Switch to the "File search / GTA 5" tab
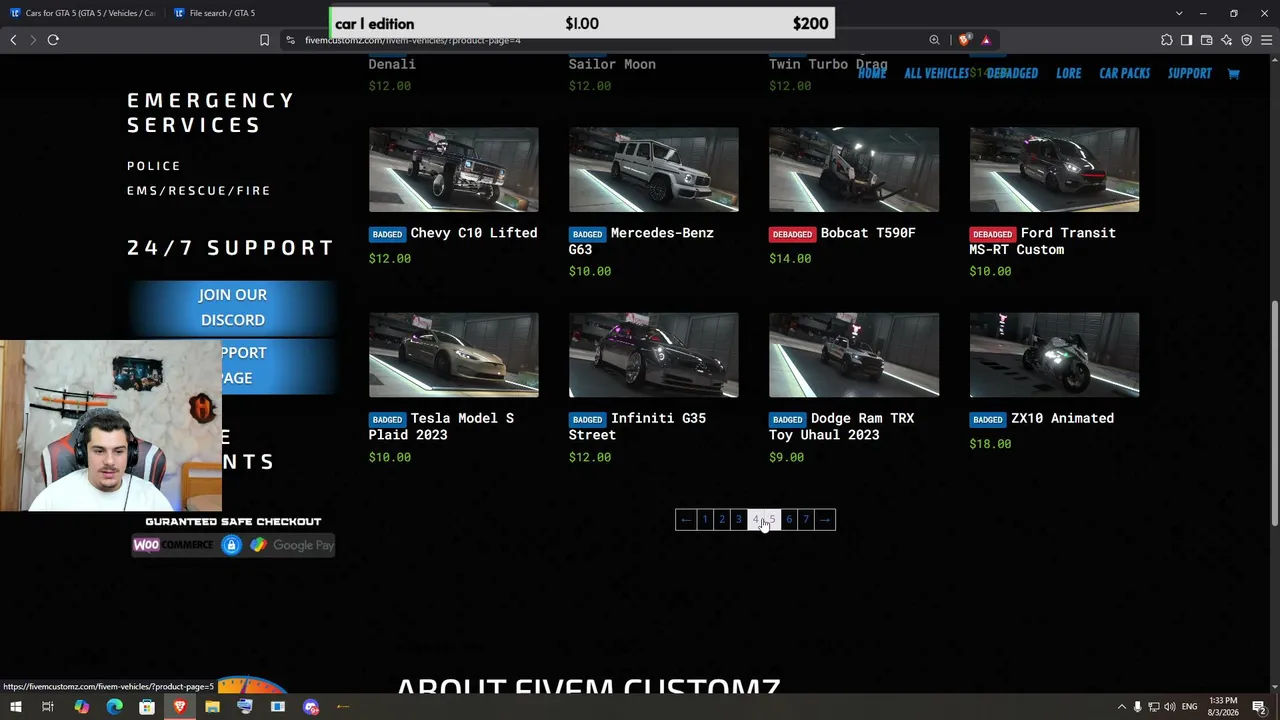1280x720 pixels. pyautogui.click(x=220, y=13)
